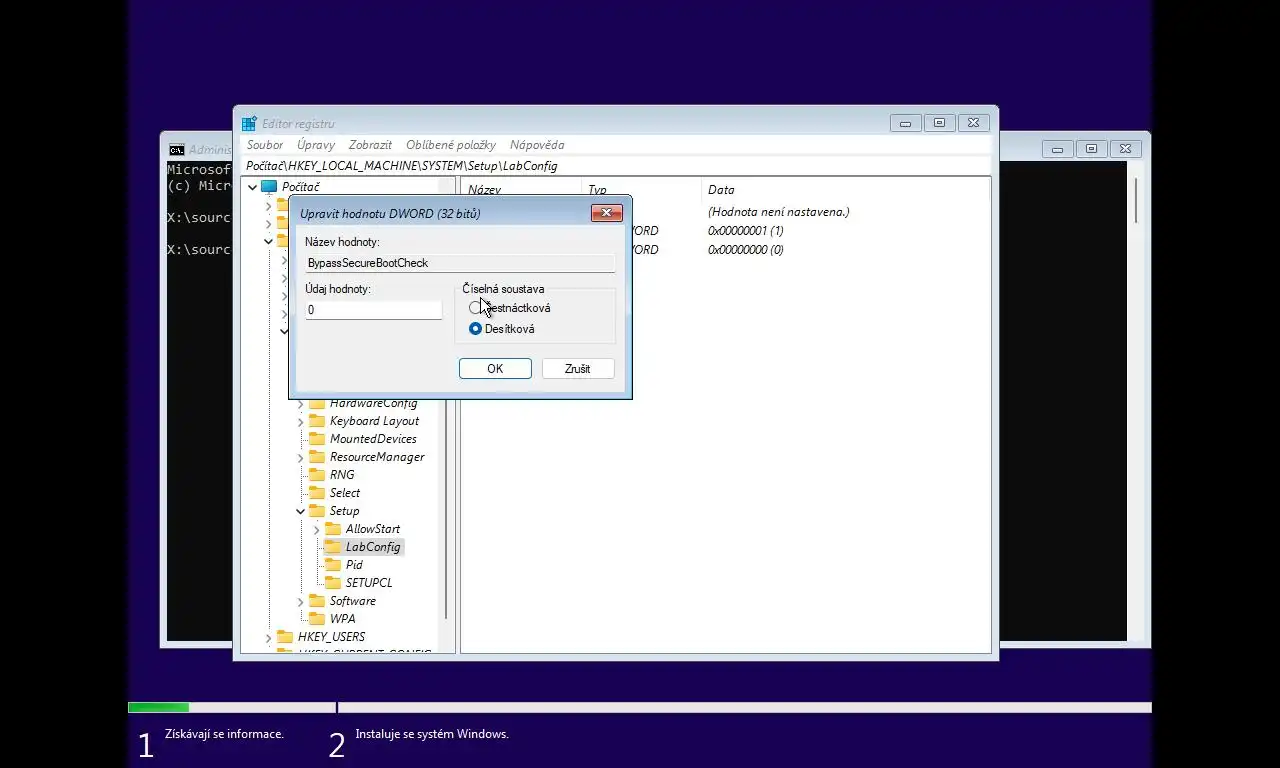Open the Oblíbené položky menu
The height and width of the screenshot is (768, 1280).
point(451,145)
